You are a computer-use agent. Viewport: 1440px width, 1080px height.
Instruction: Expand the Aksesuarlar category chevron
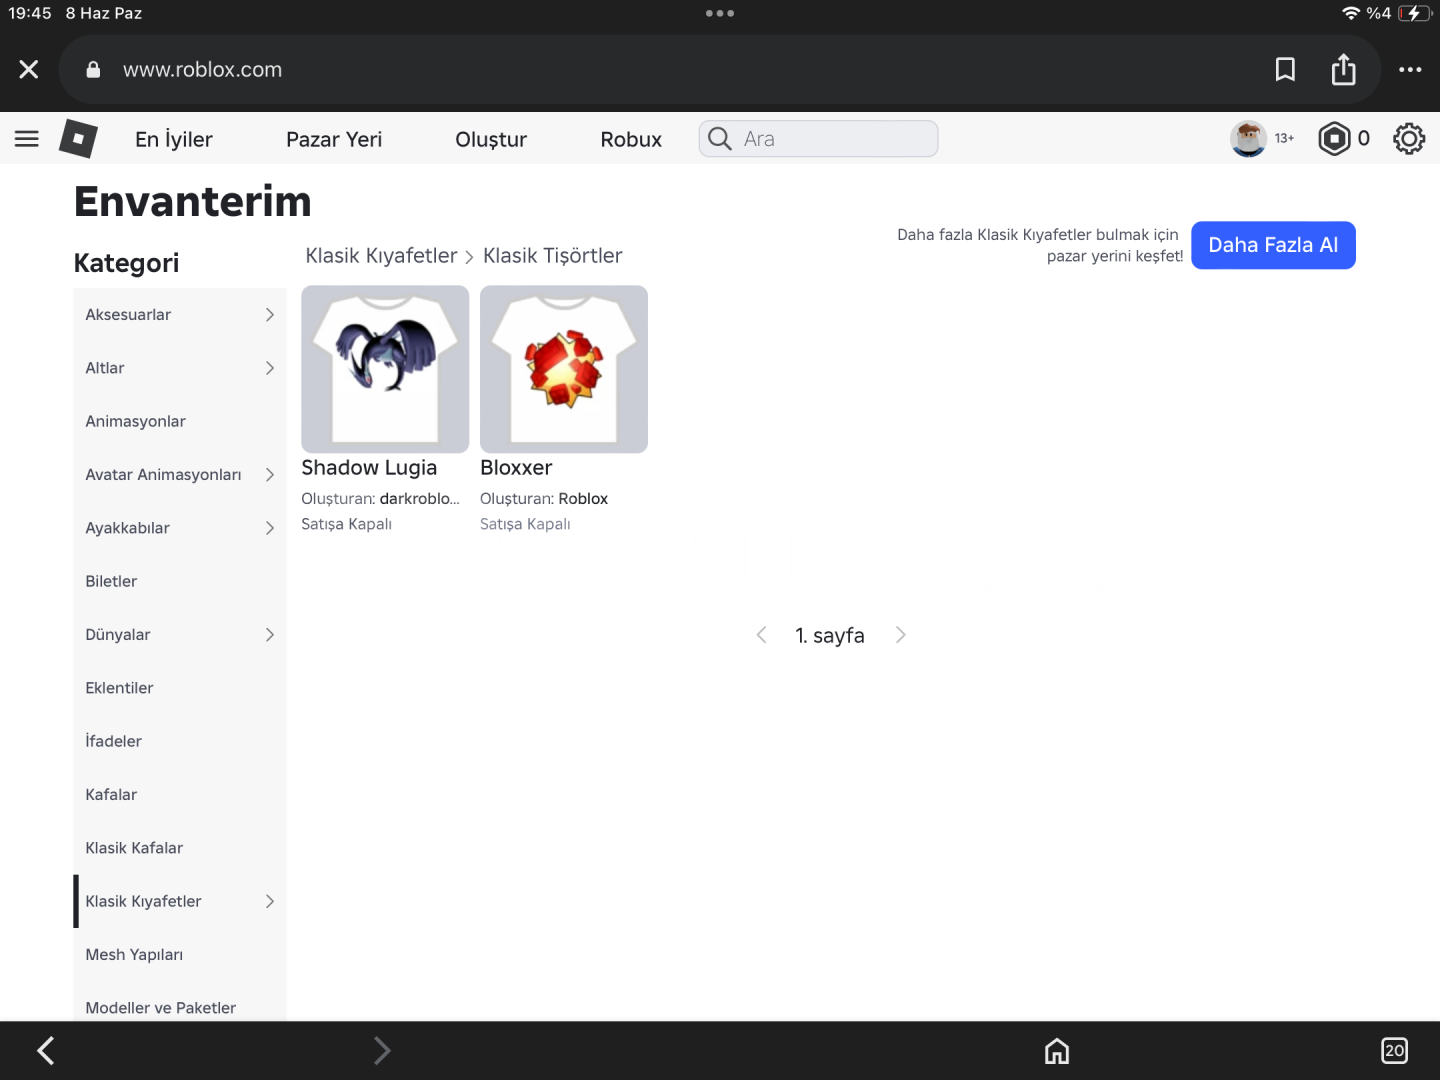[x=270, y=315]
